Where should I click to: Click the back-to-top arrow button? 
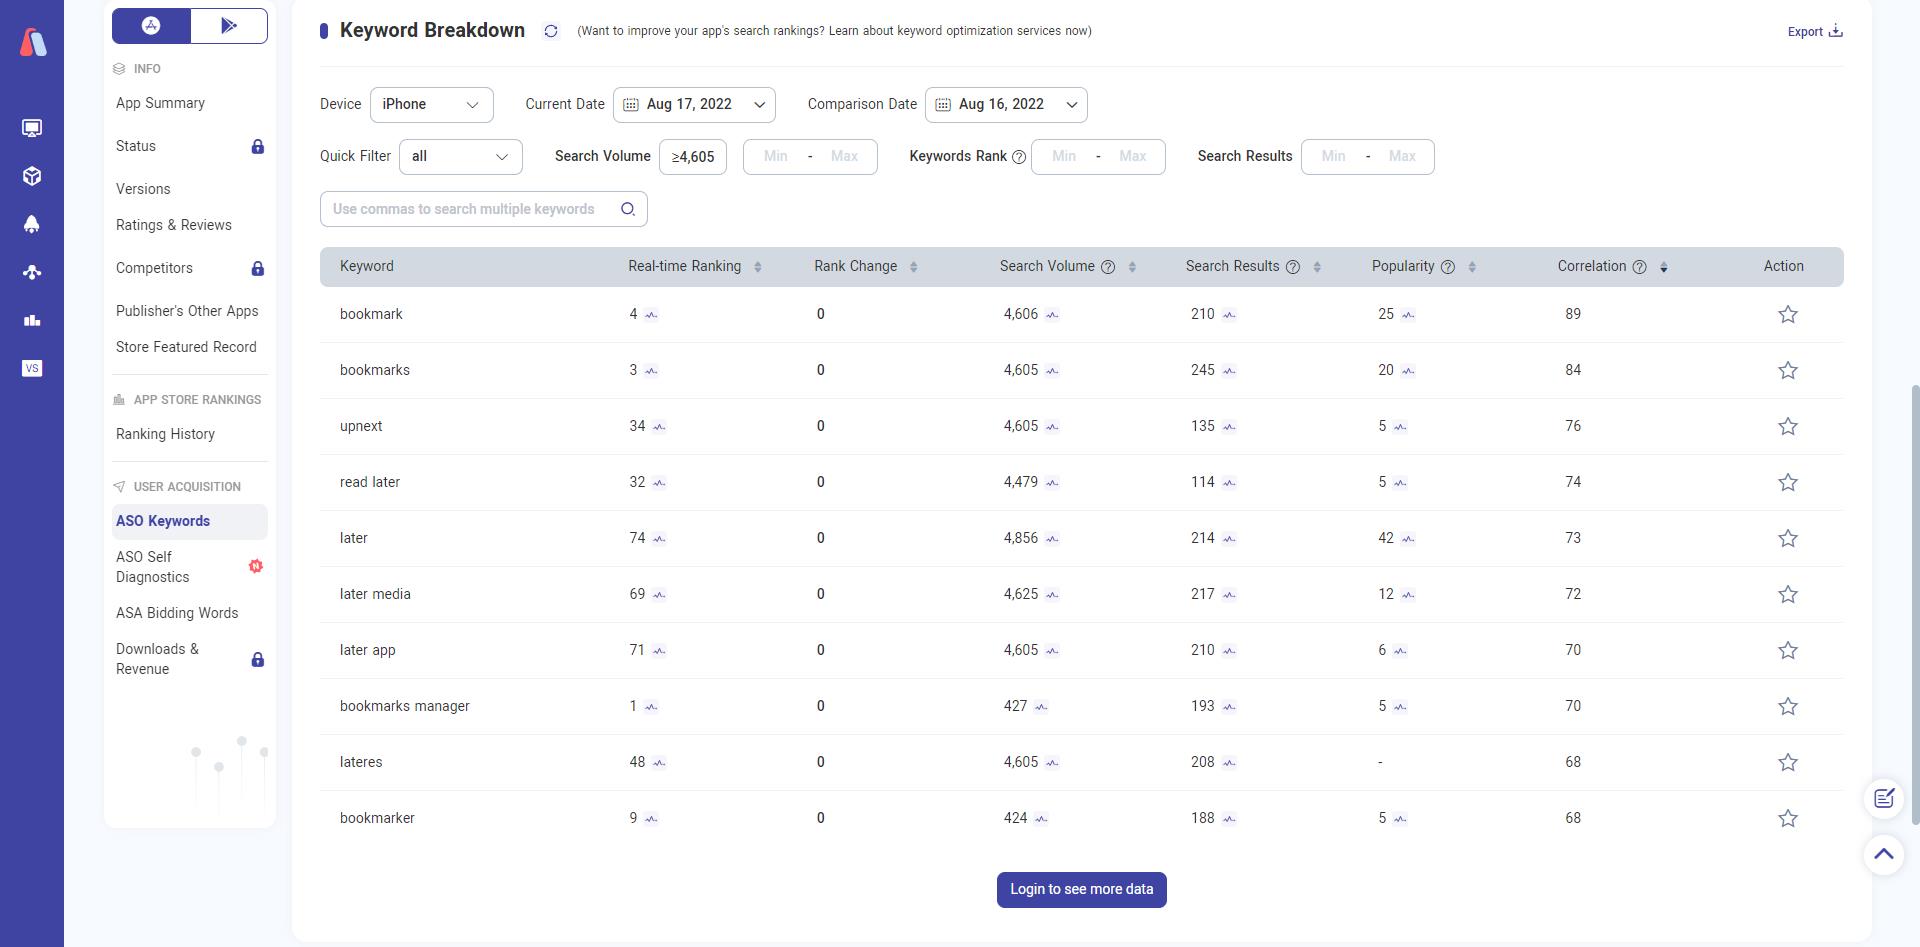point(1884,854)
